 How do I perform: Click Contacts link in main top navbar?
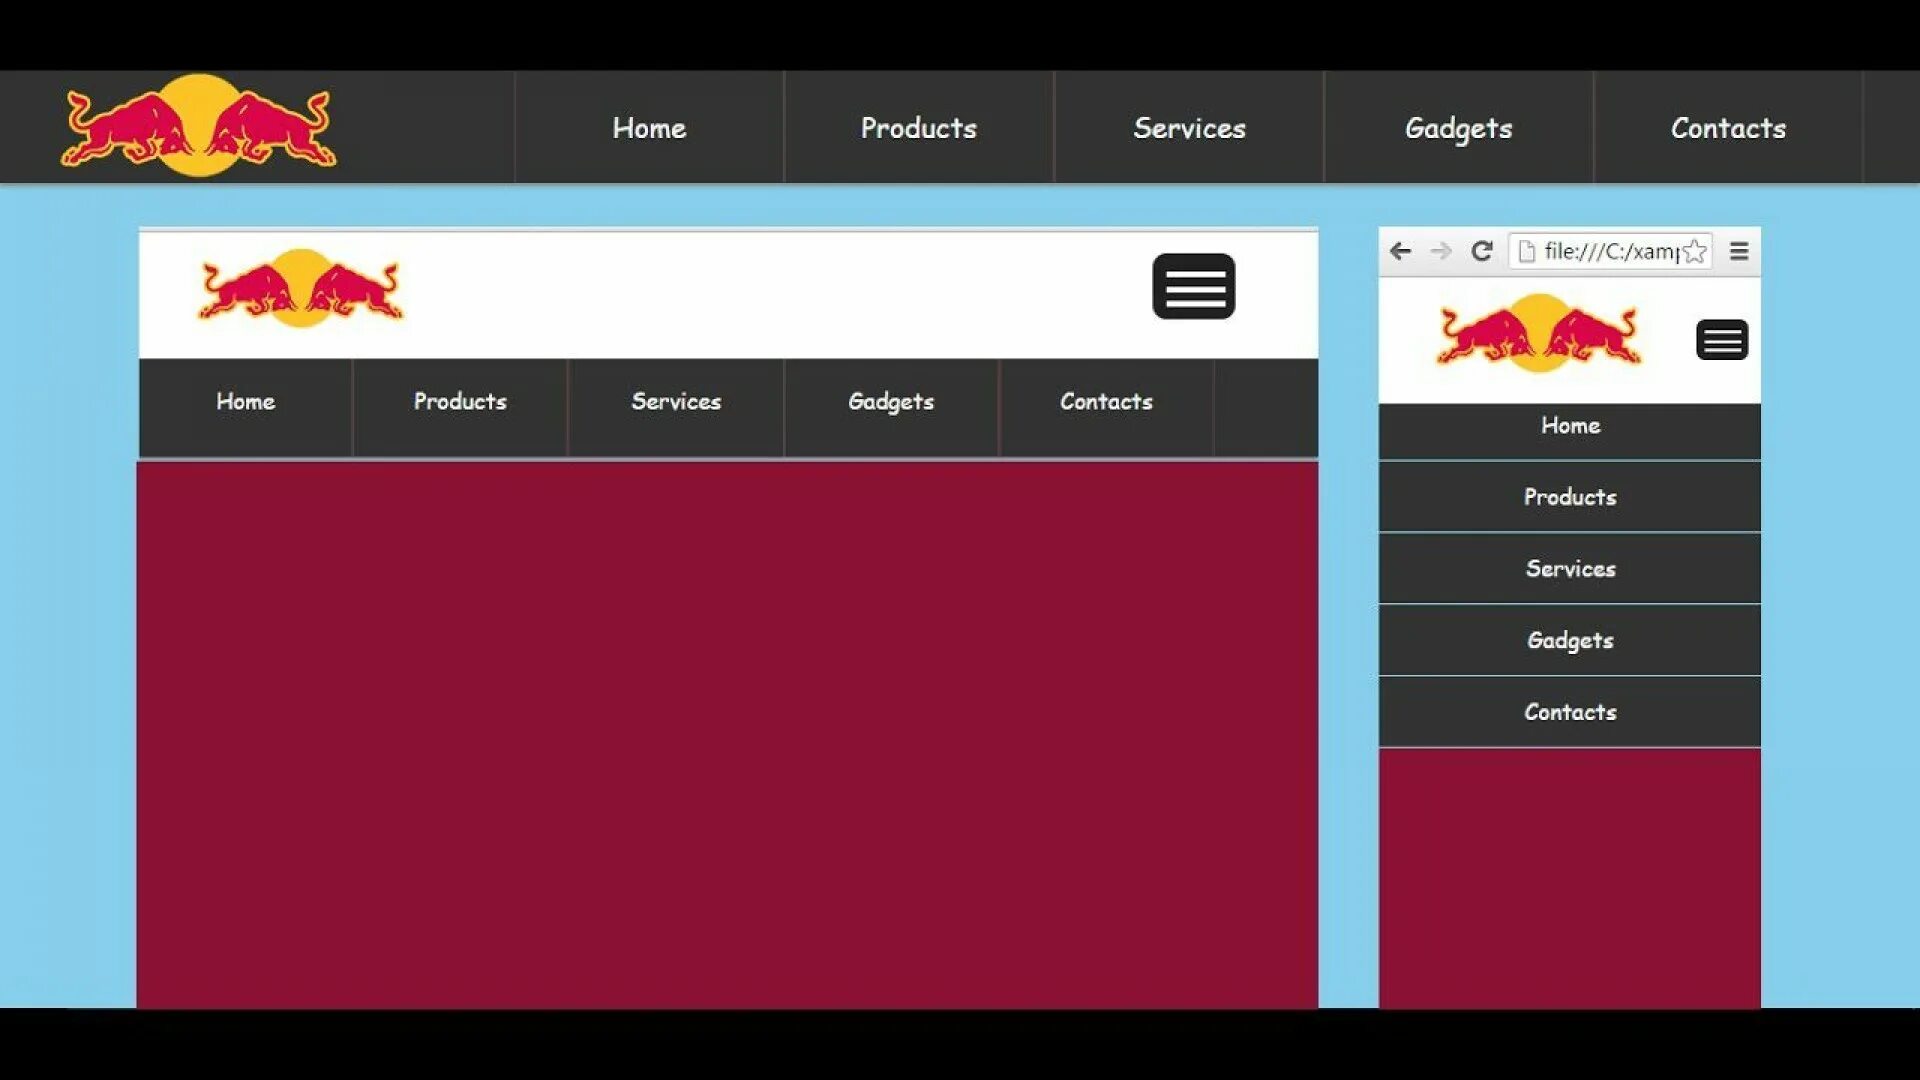[x=1727, y=127]
